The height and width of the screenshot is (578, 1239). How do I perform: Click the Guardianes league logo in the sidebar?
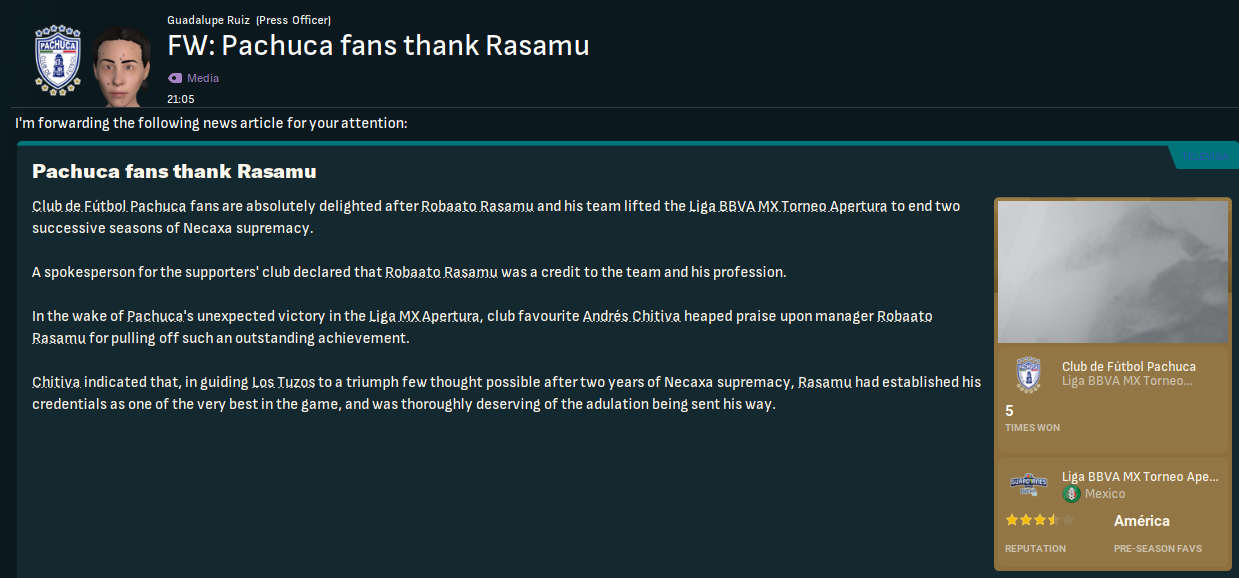1028,484
